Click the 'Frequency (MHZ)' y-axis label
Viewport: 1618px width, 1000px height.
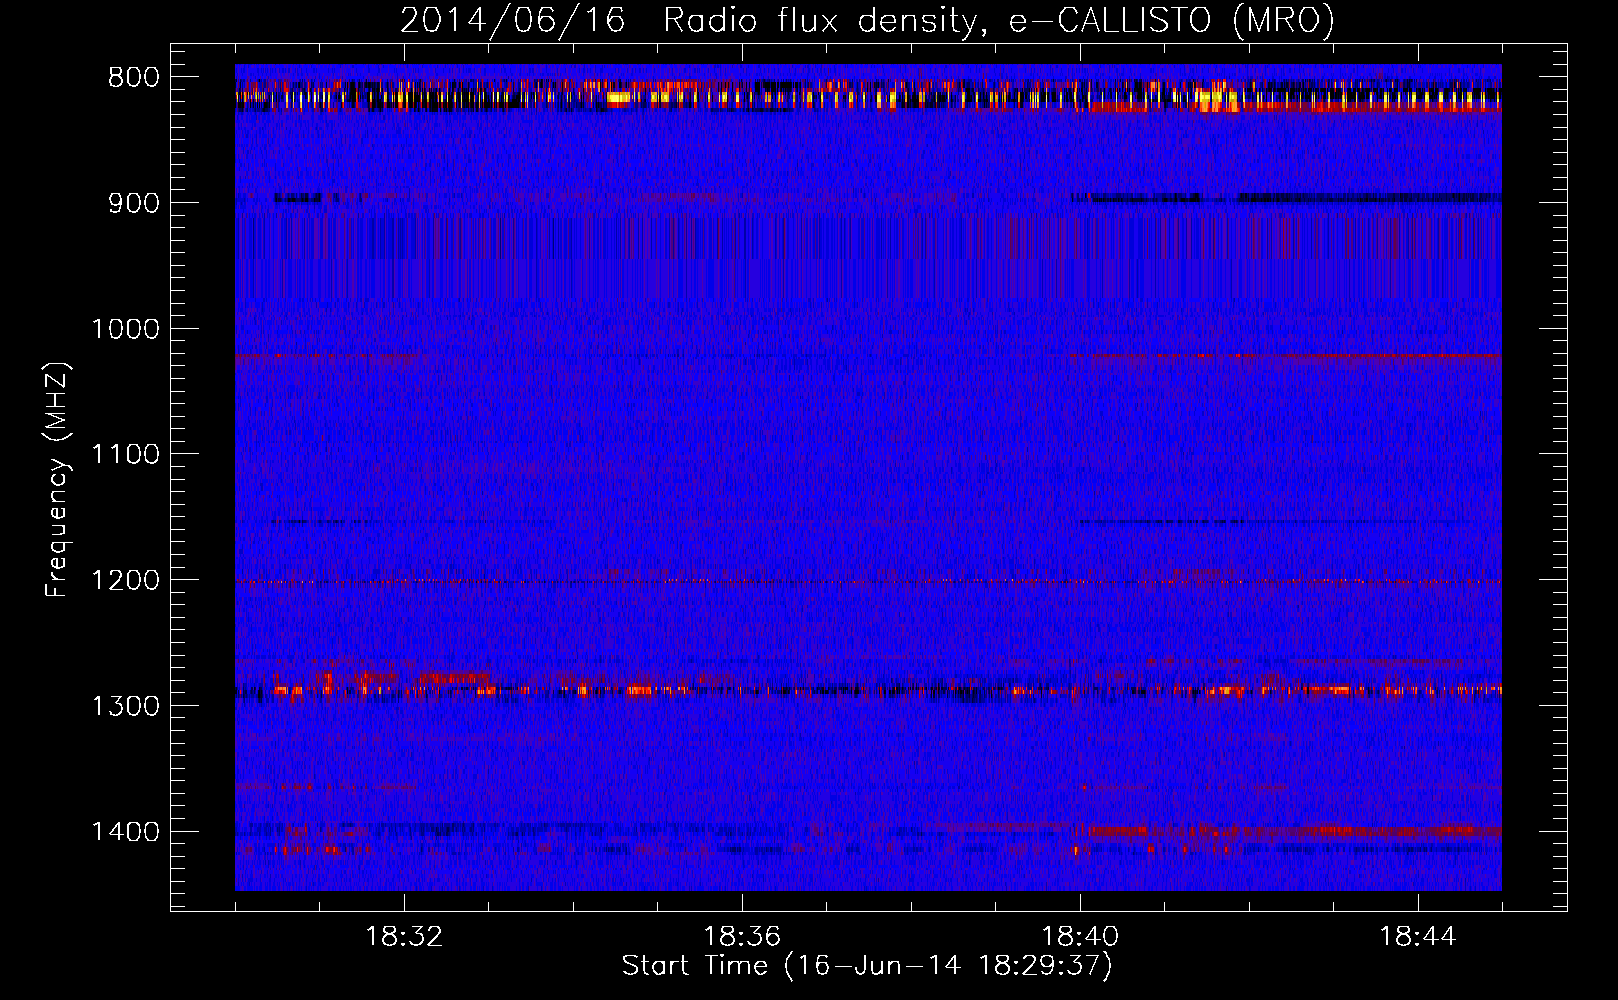57,480
